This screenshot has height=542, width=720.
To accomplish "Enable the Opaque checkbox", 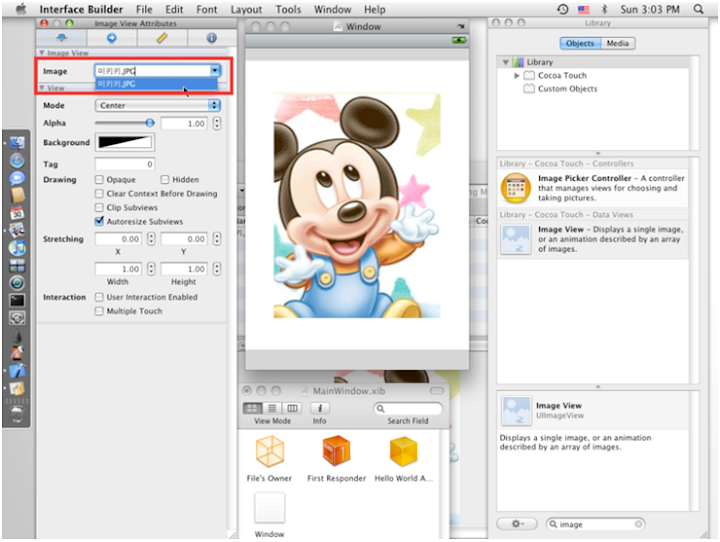I will 99,180.
